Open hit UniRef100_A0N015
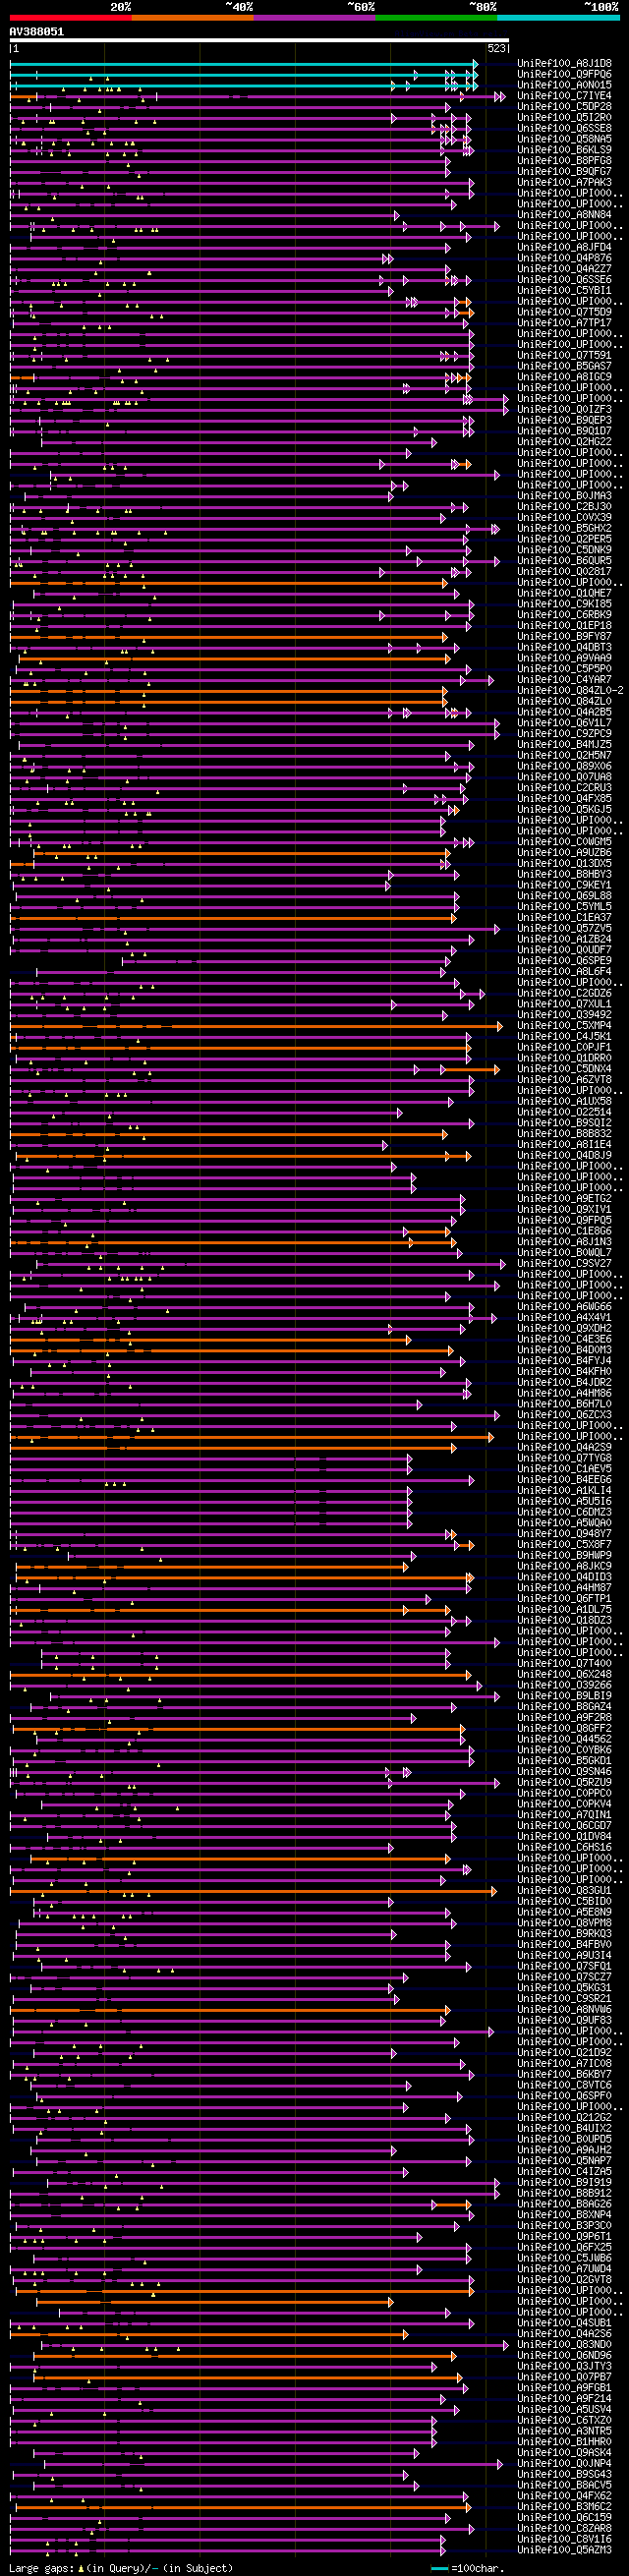 [564, 85]
